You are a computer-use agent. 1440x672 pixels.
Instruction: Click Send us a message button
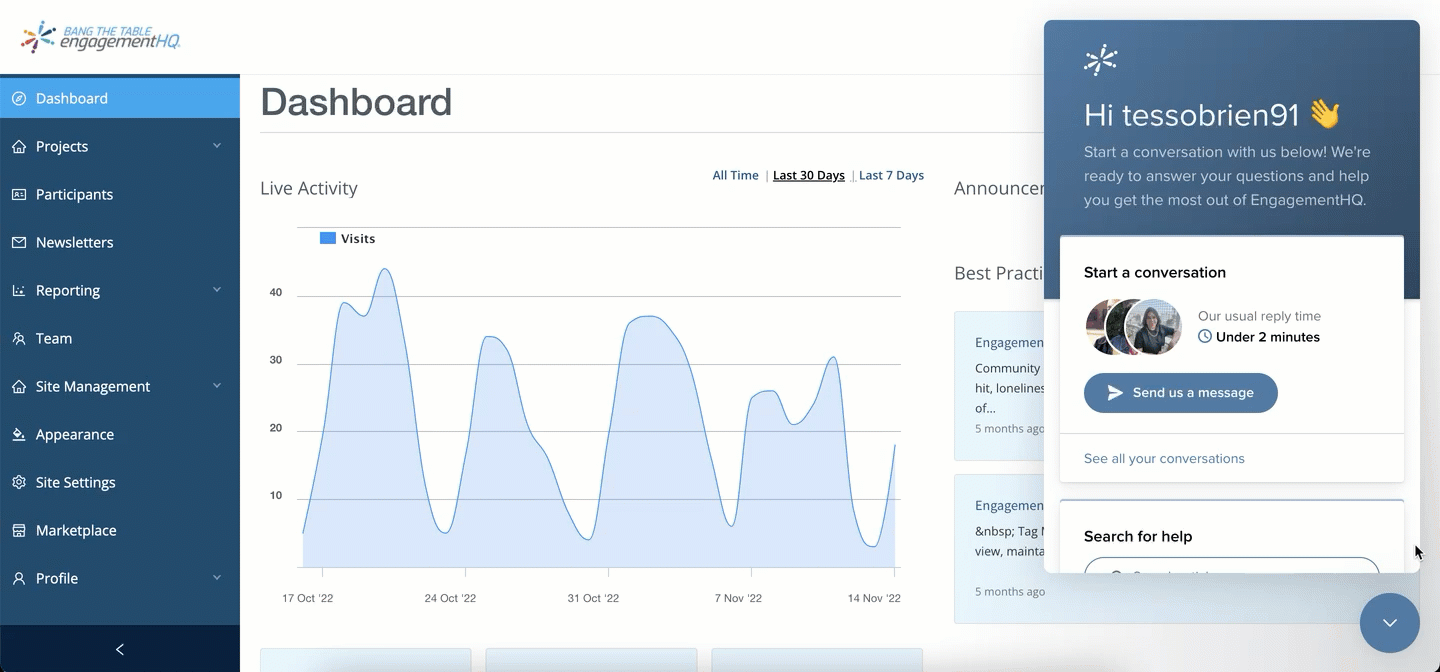coord(1181,393)
